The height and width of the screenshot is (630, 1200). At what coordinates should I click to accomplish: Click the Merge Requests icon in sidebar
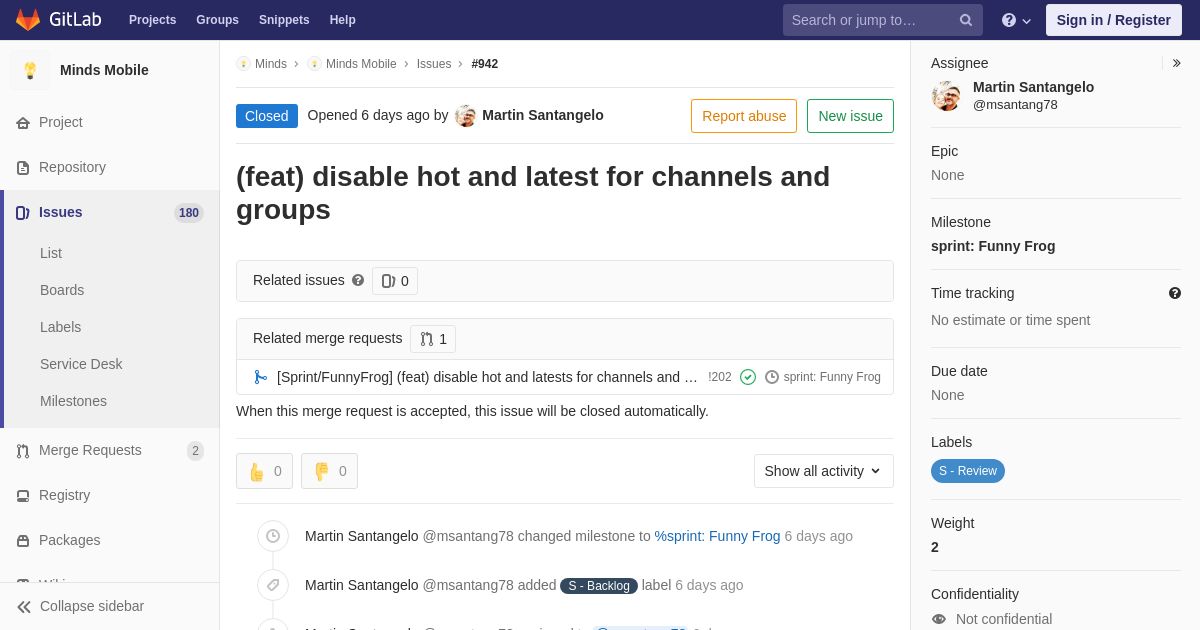pos(23,451)
